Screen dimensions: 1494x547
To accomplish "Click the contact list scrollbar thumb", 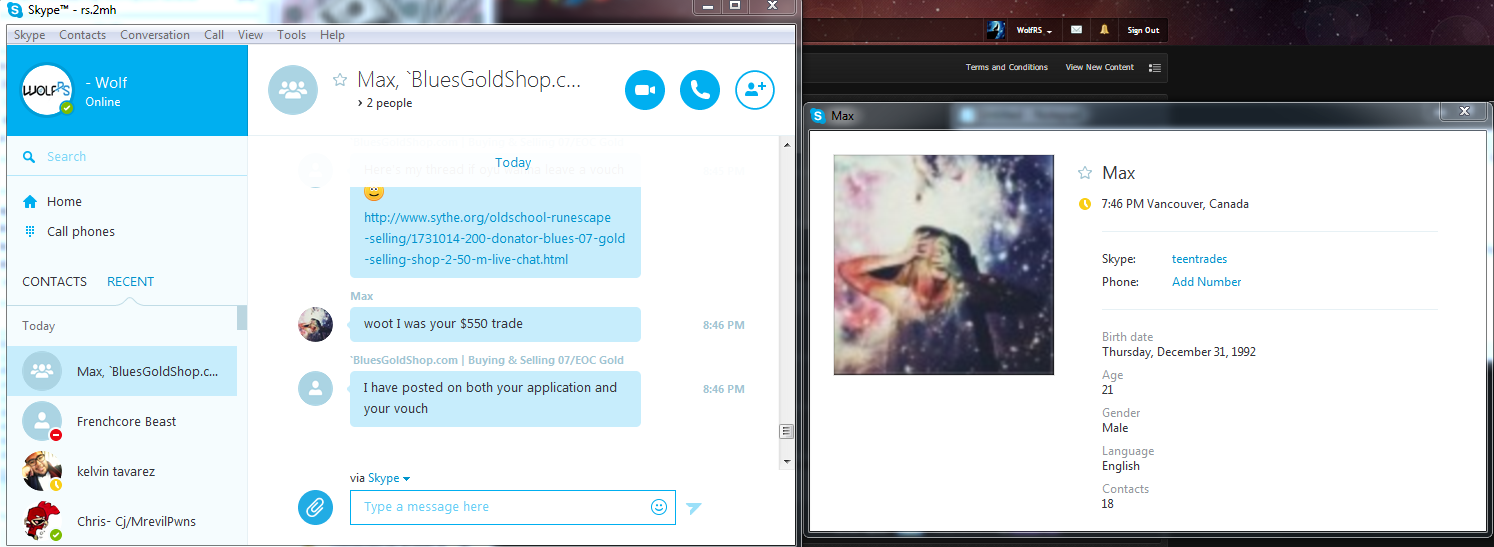I will [x=242, y=317].
